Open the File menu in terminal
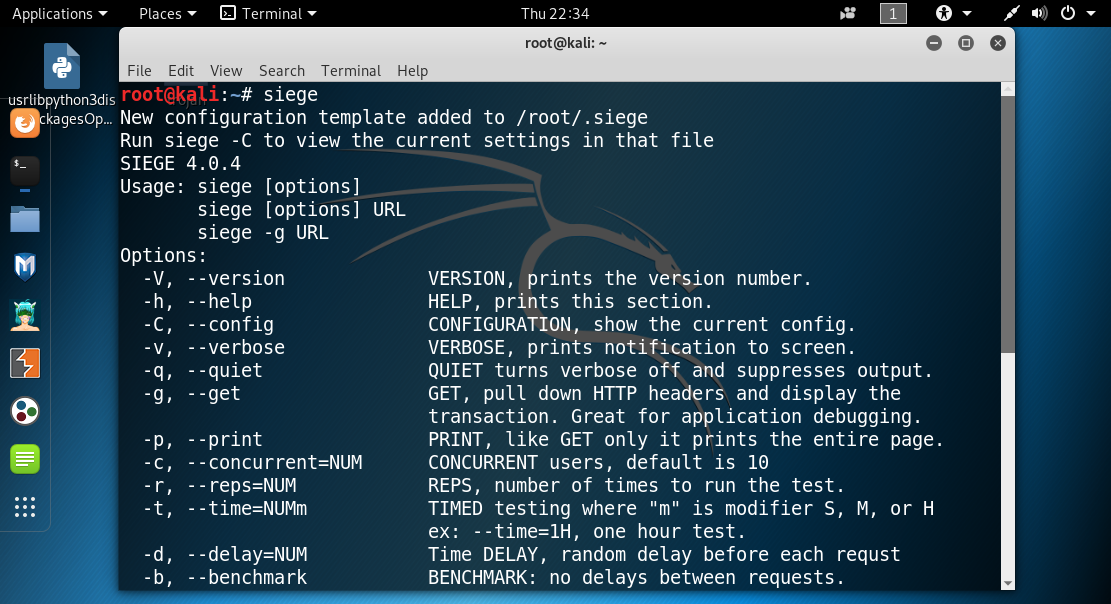 [139, 71]
